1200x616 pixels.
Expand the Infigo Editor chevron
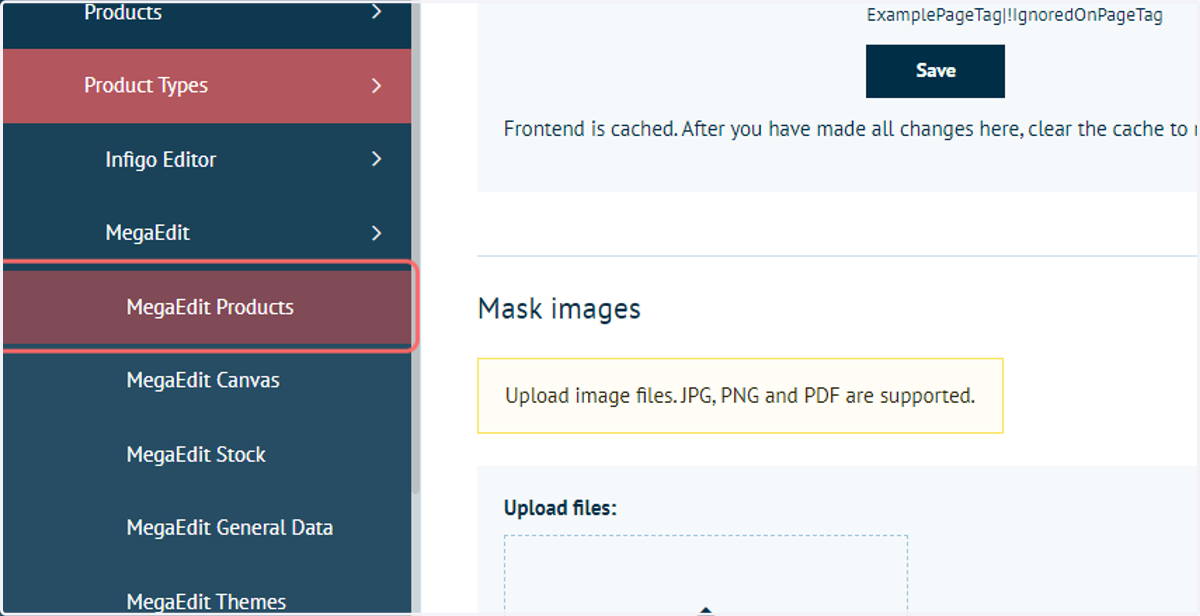click(376, 159)
